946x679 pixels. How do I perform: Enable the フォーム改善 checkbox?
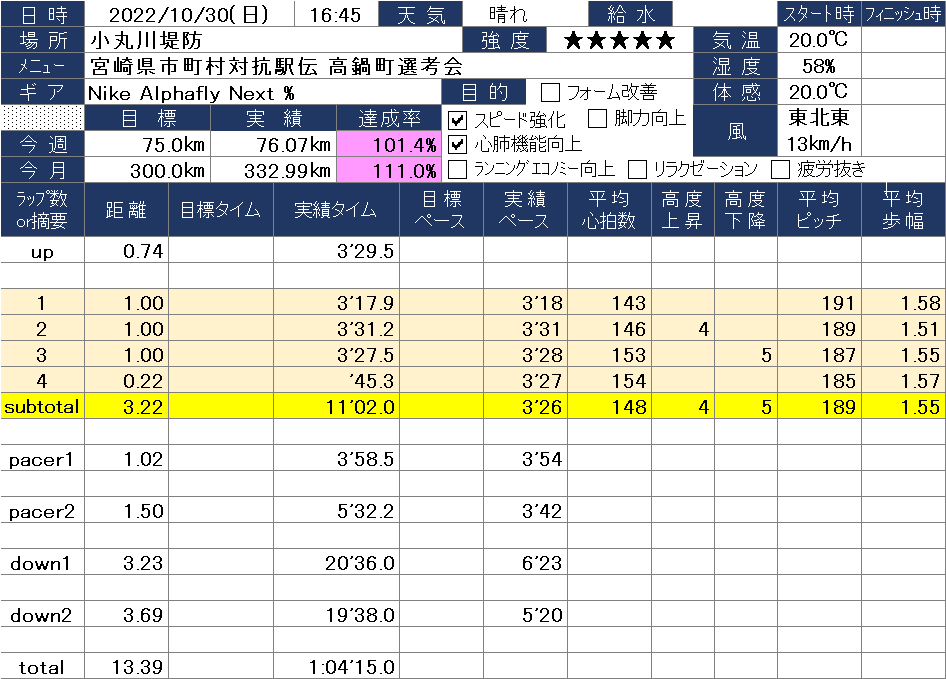click(x=550, y=93)
